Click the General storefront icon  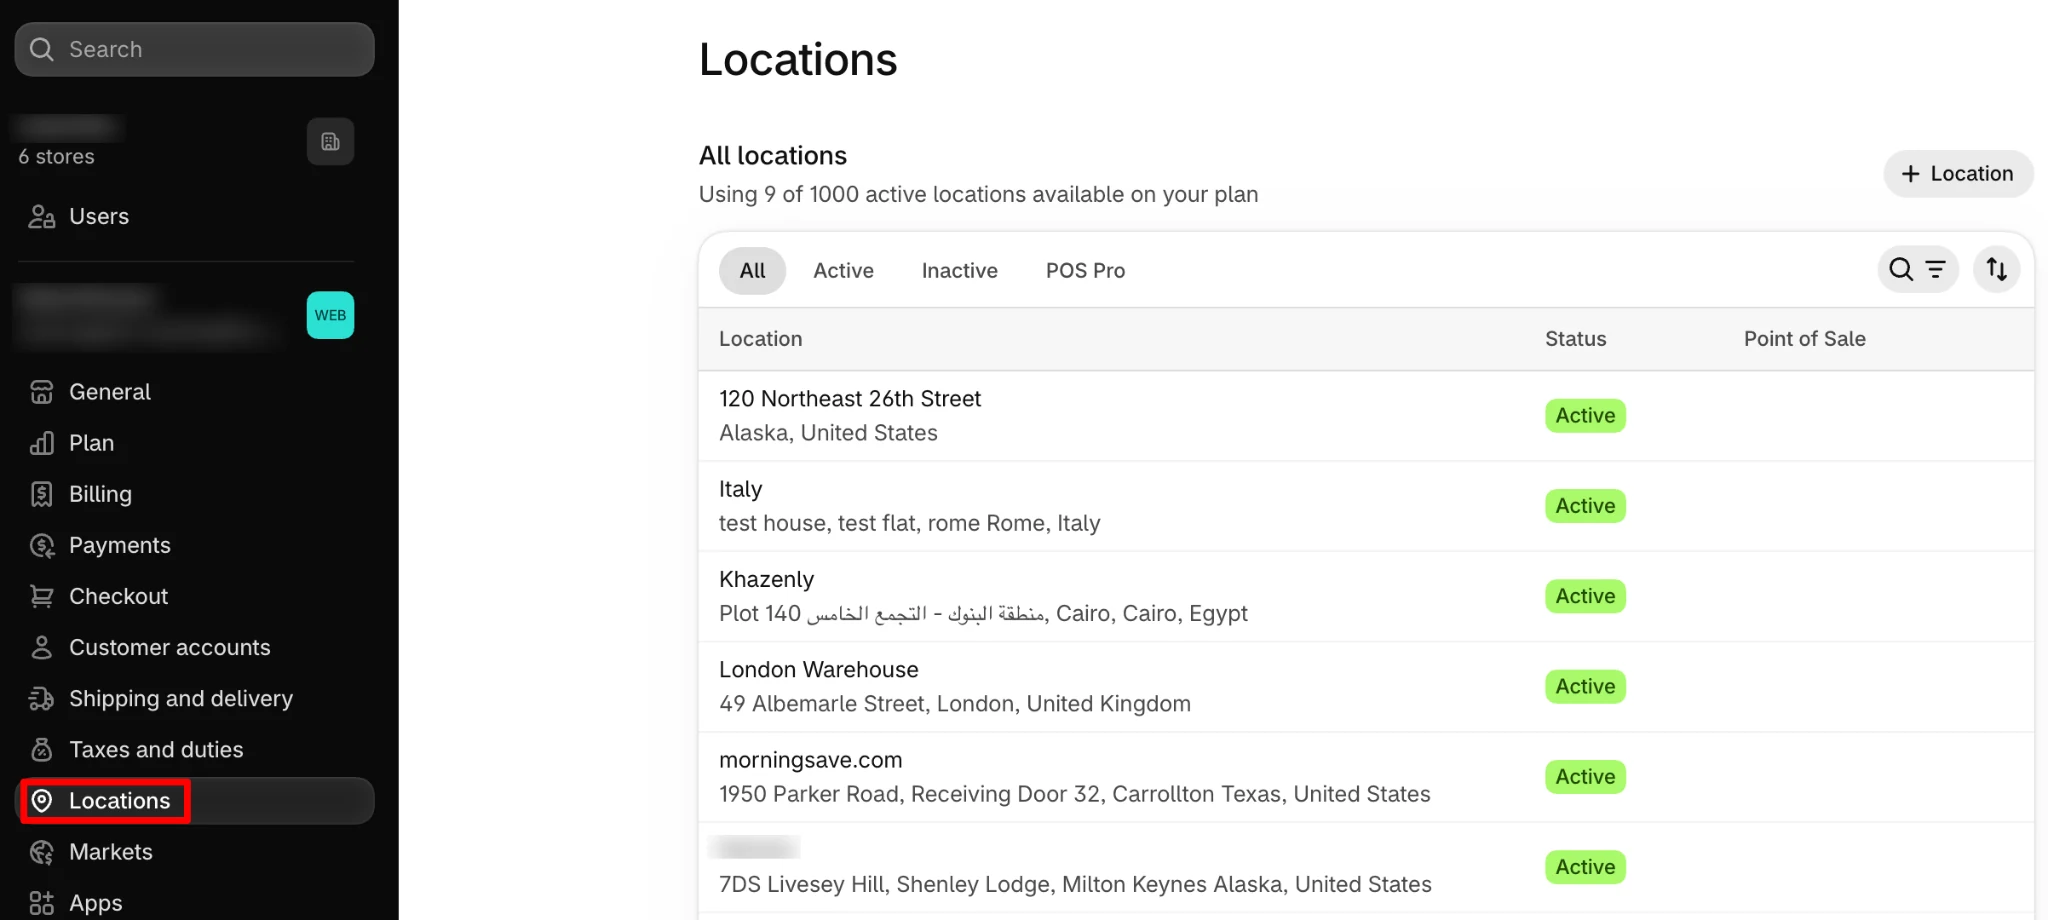[41, 392]
